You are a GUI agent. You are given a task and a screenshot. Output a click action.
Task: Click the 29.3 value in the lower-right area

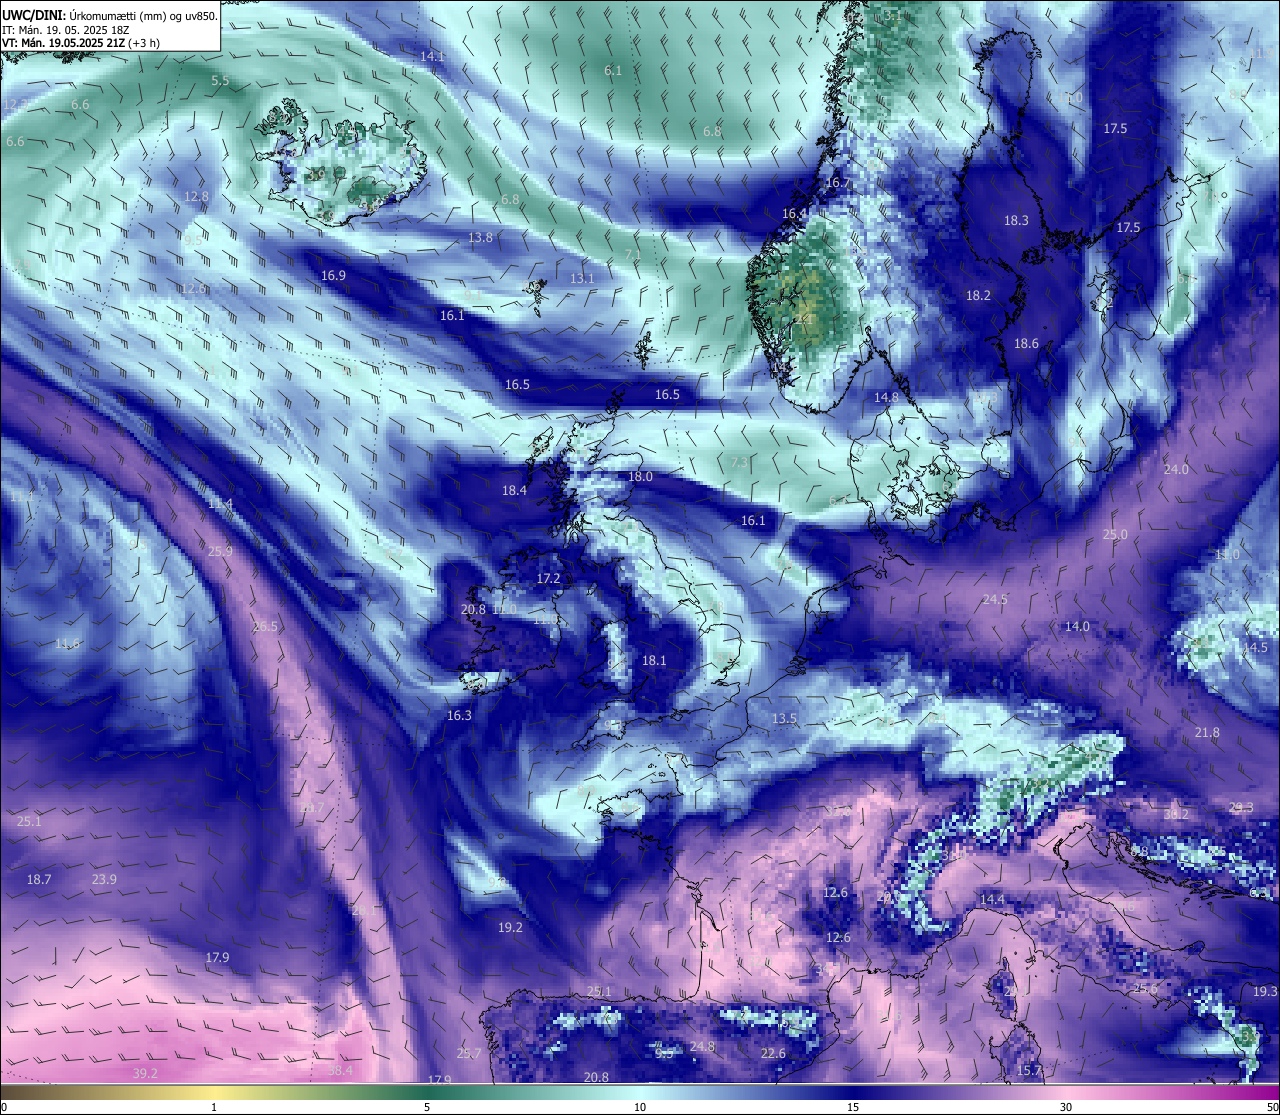click(x=1241, y=807)
